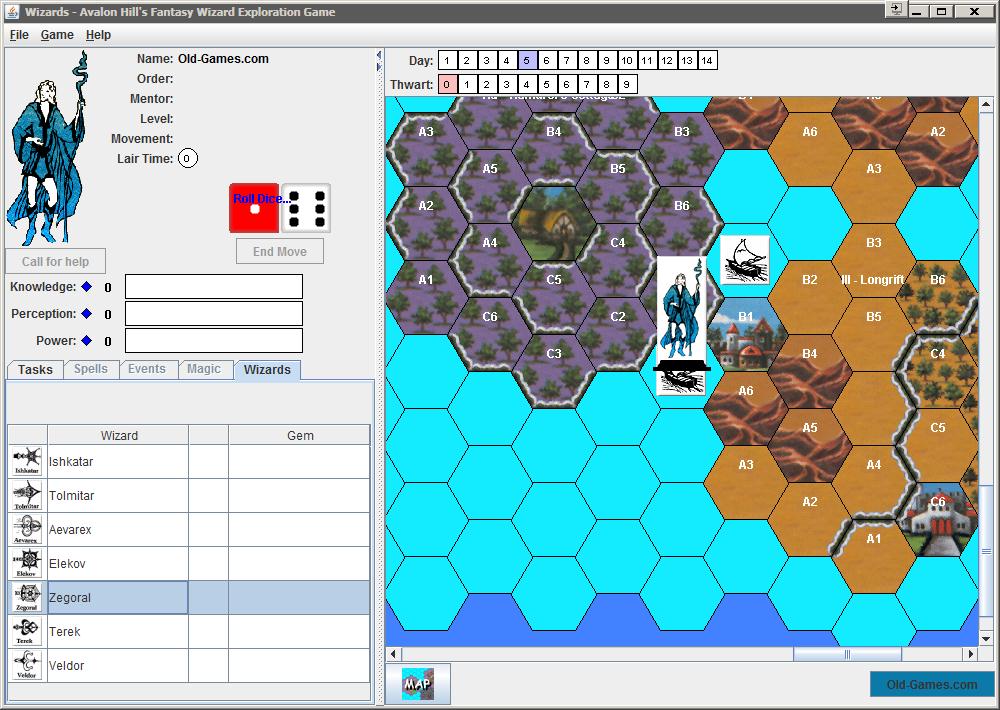Image resolution: width=1000 pixels, height=710 pixels.
Task: Click the Veldor wizard sigil icon
Action: click(x=27, y=665)
